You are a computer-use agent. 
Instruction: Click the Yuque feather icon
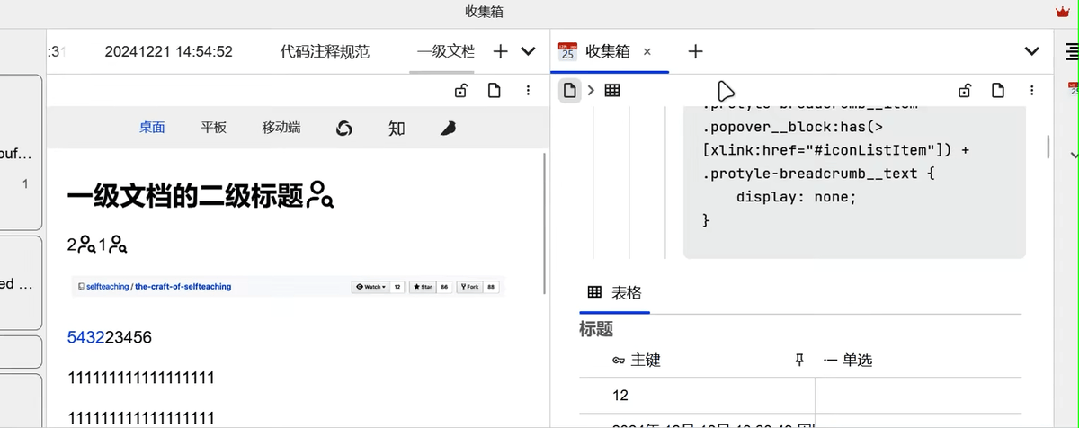(448, 128)
